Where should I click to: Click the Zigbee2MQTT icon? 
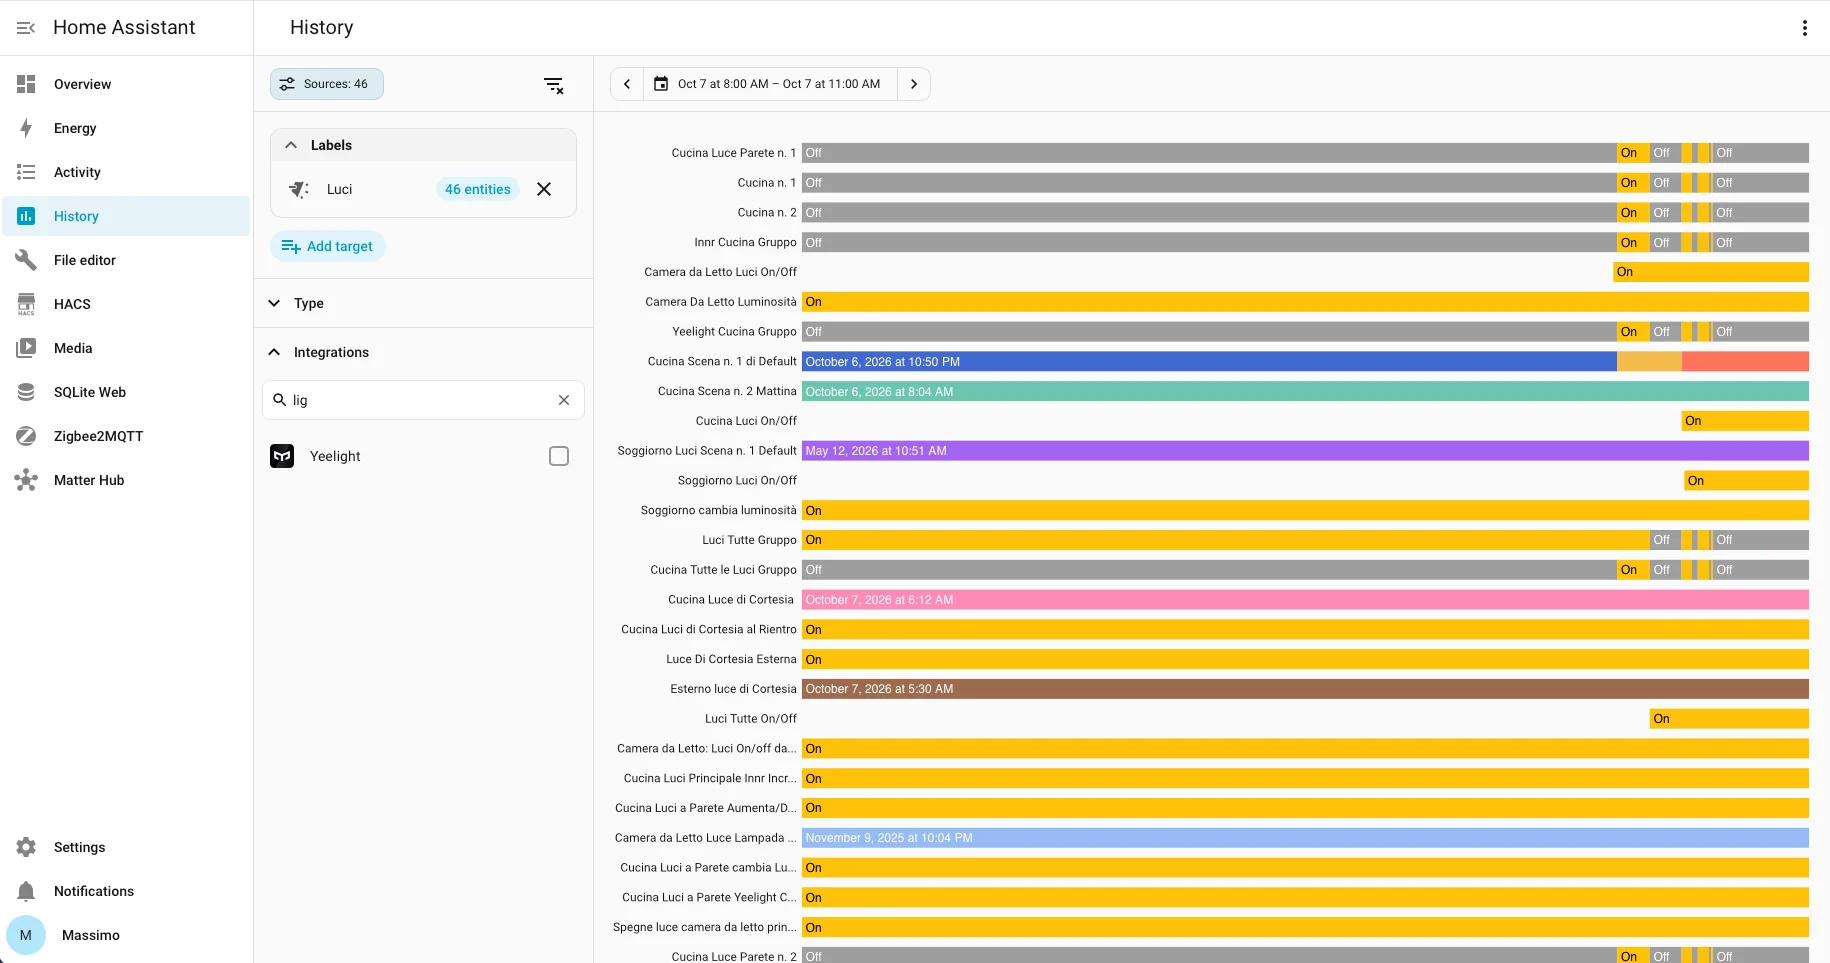click(26, 436)
